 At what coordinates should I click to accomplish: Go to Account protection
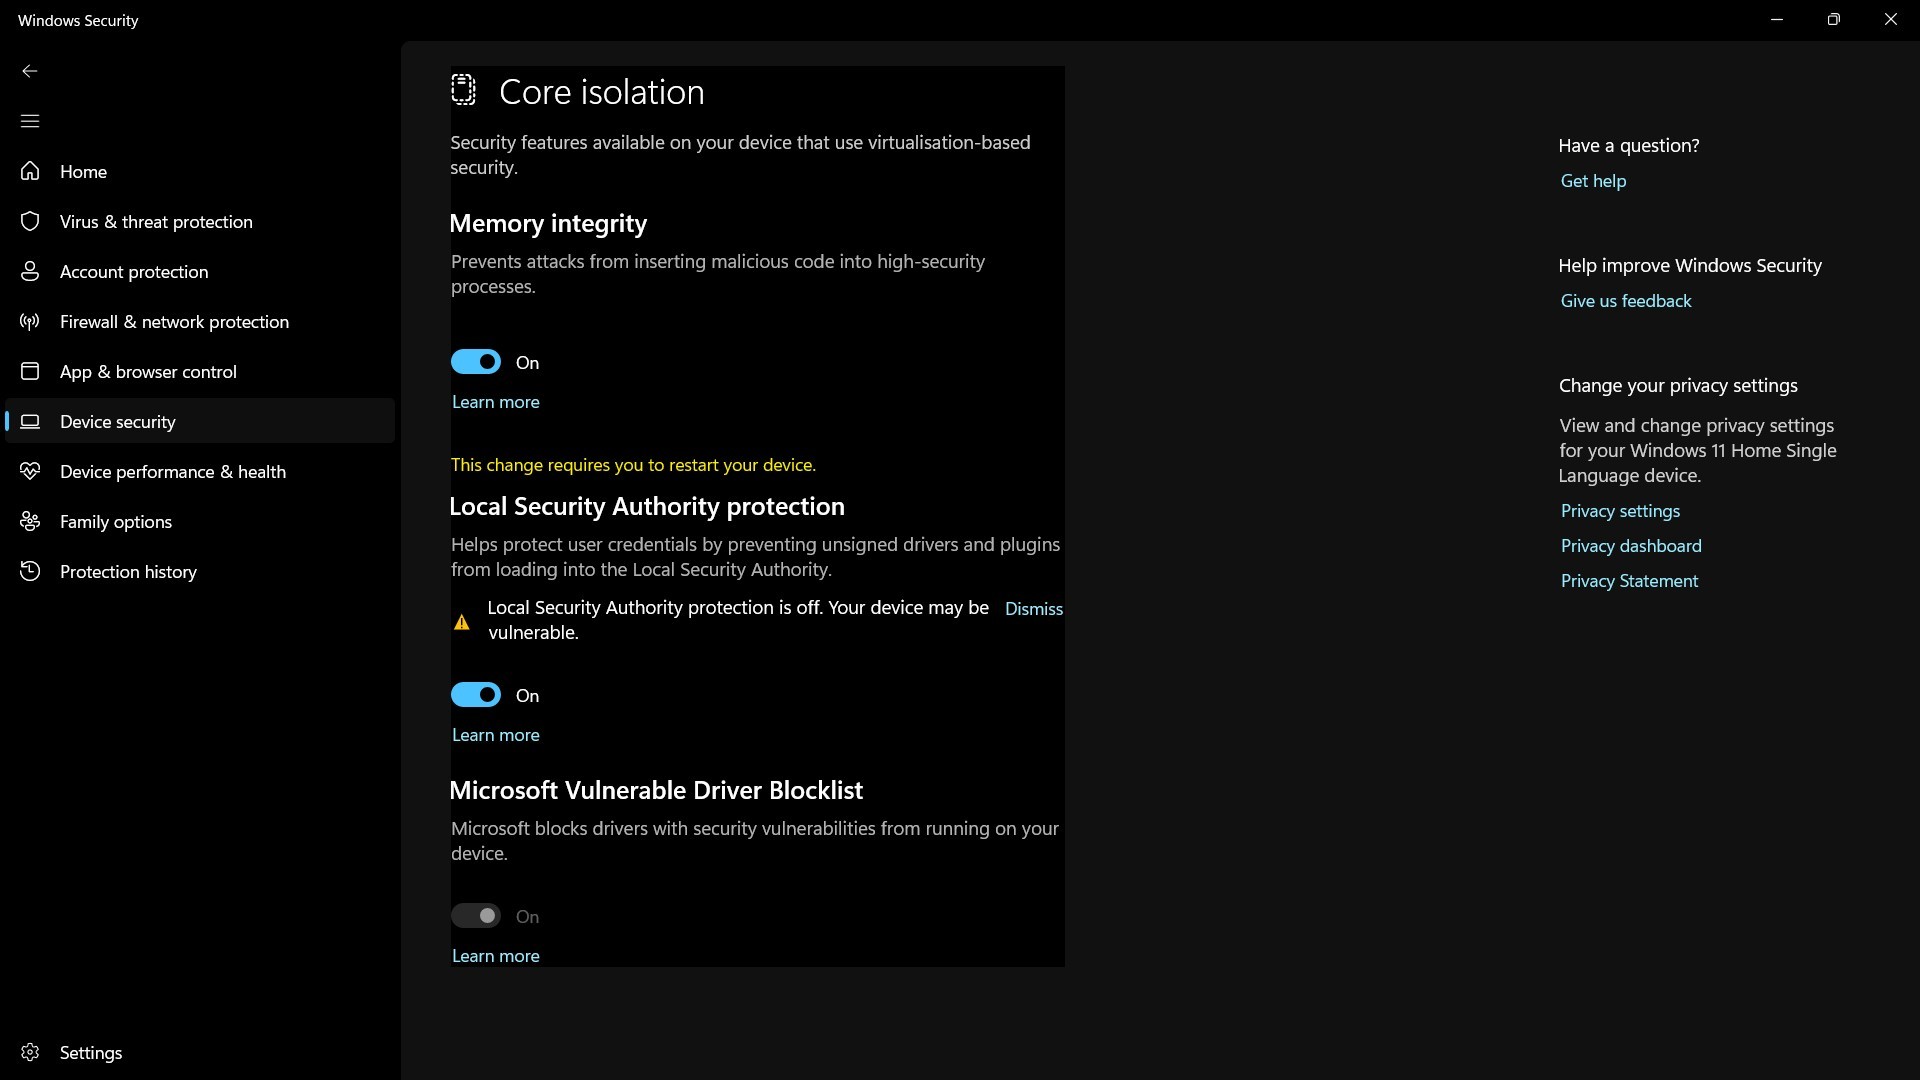click(200, 271)
